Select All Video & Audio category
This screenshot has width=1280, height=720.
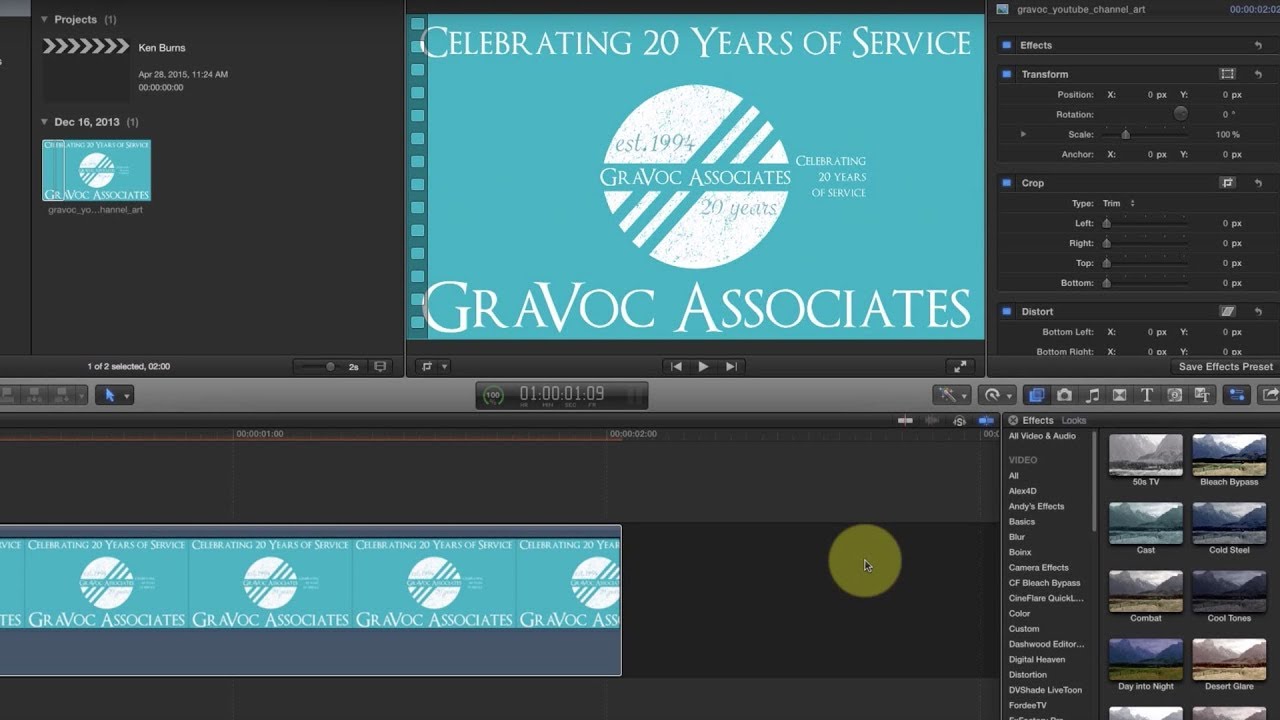[1042, 436]
